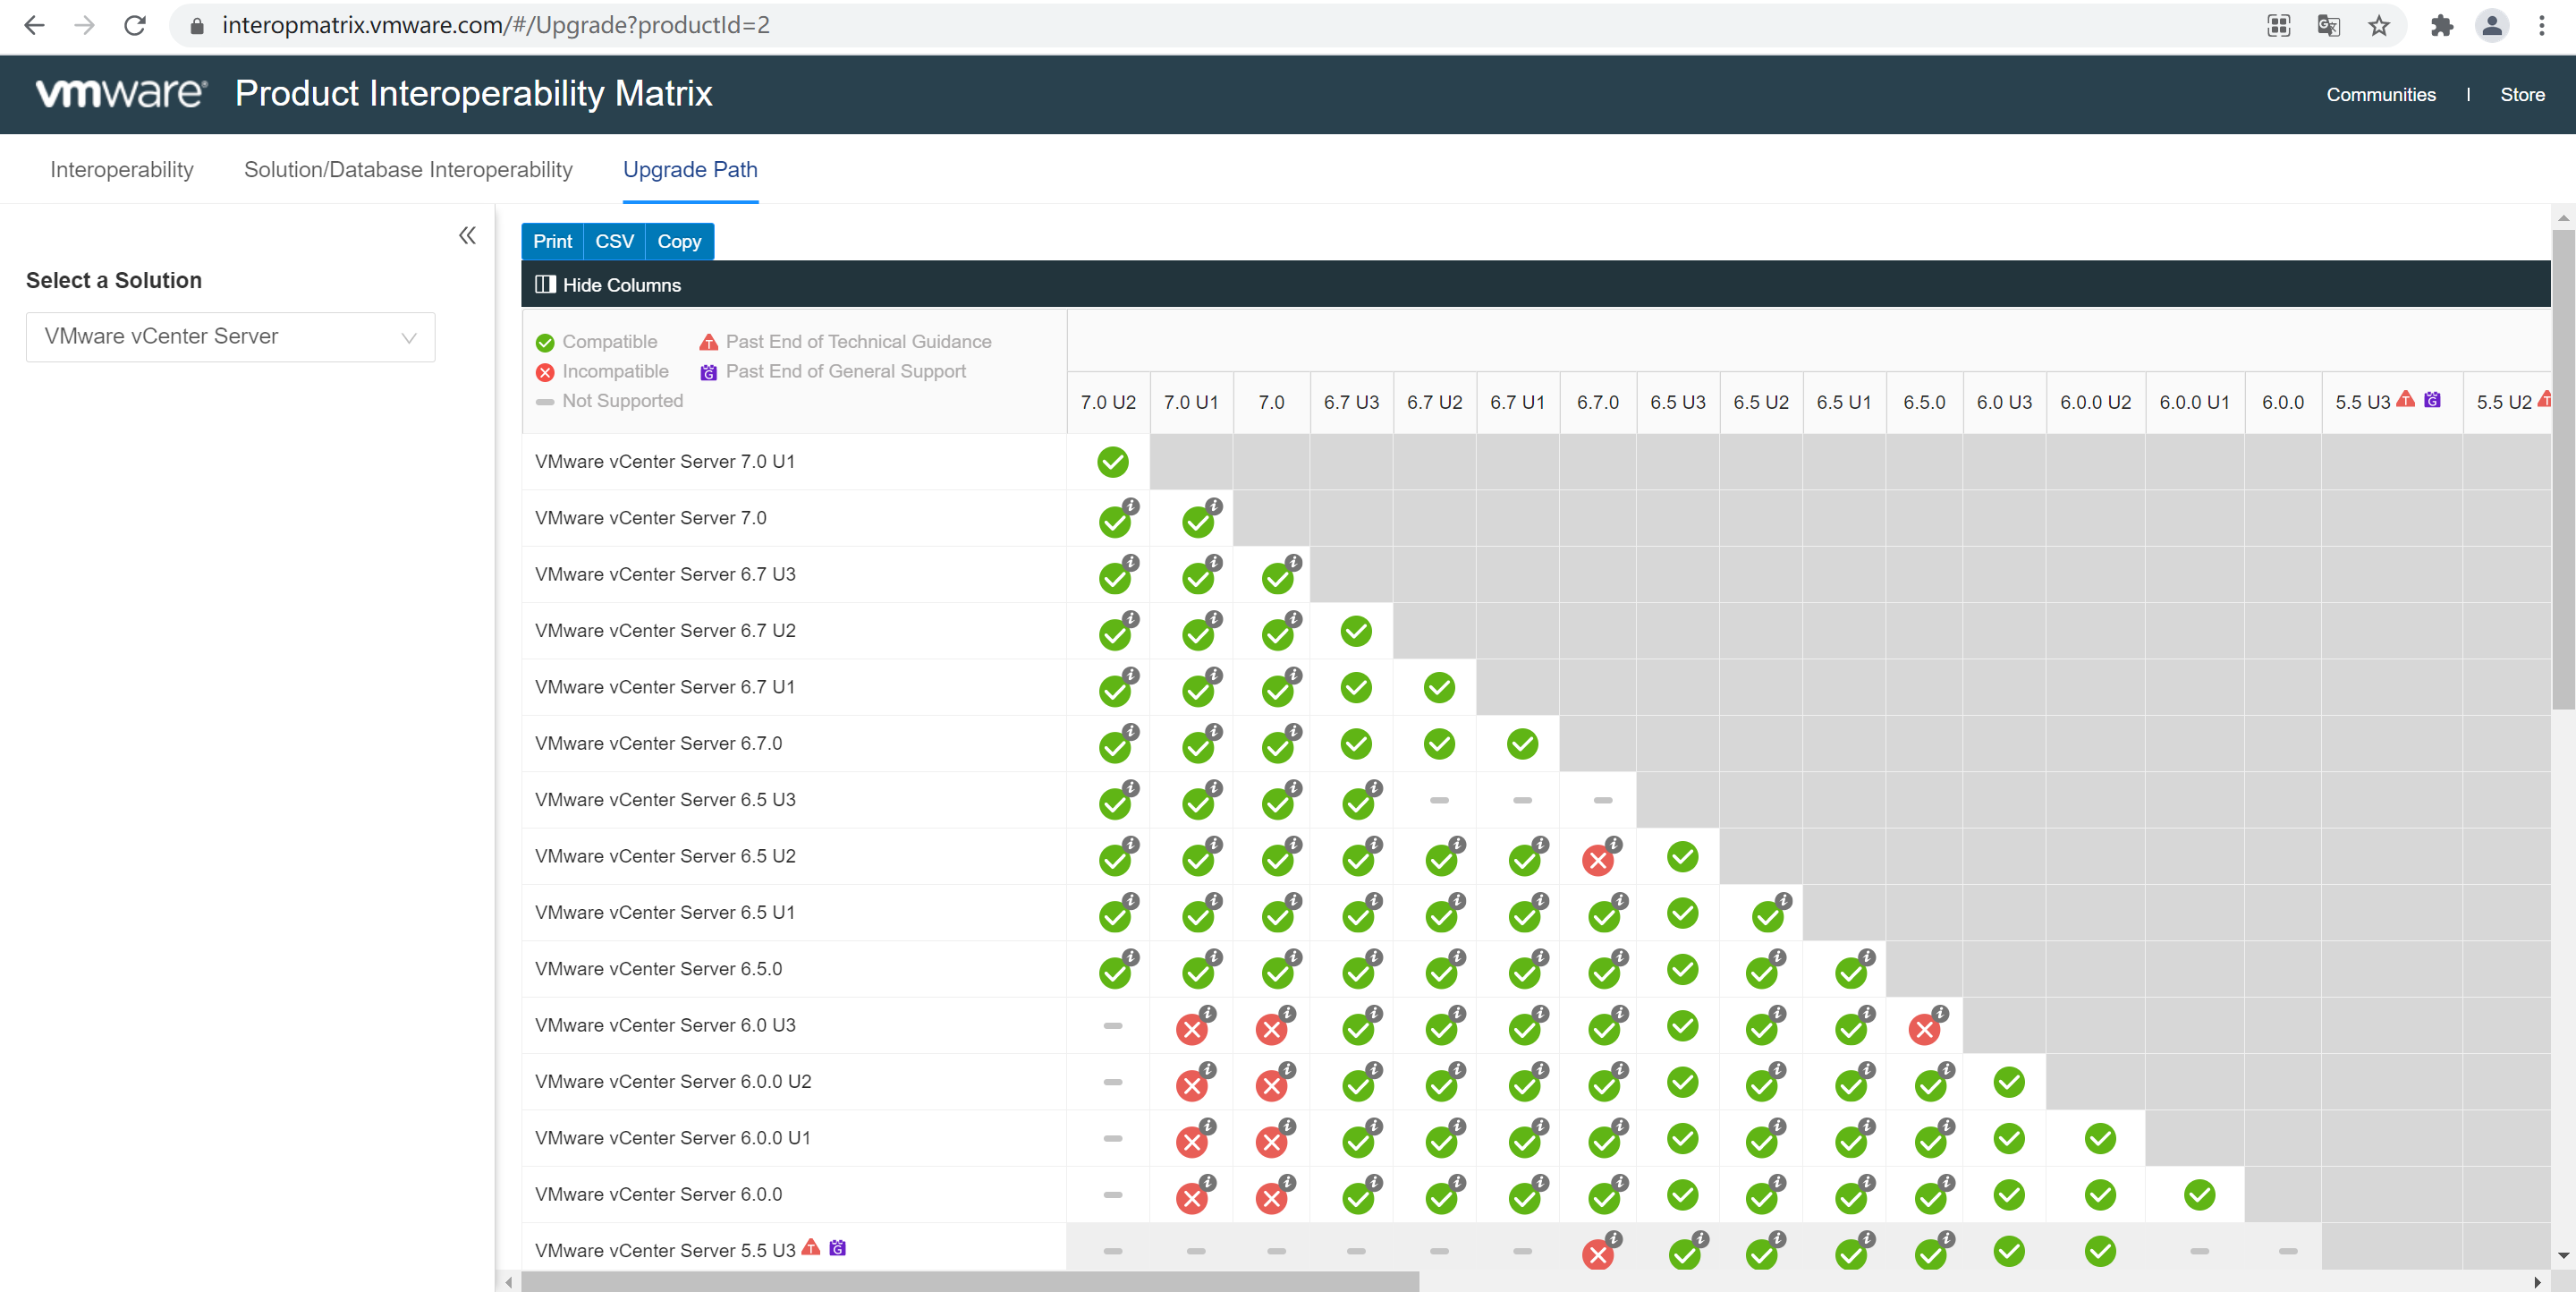Image resolution: width=2576 pixels, height=1292 pixels.
Task: Open the Communities link
Action: (x=2380, y=94)
